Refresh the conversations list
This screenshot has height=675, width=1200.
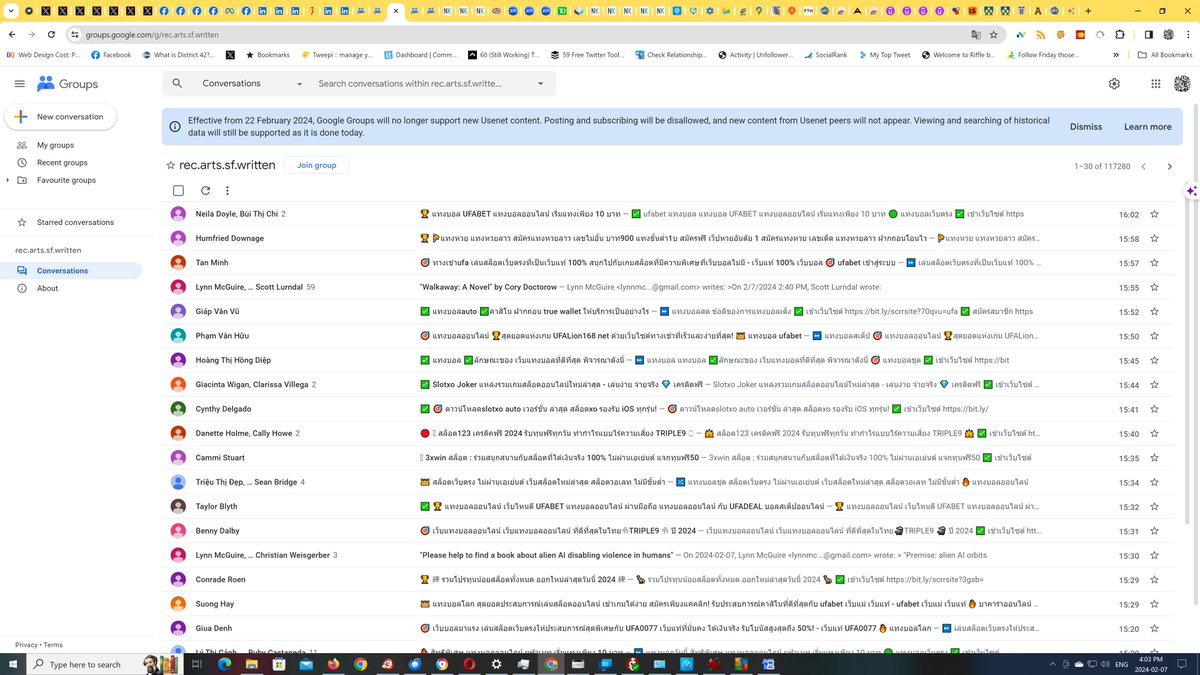click(204, 190)
